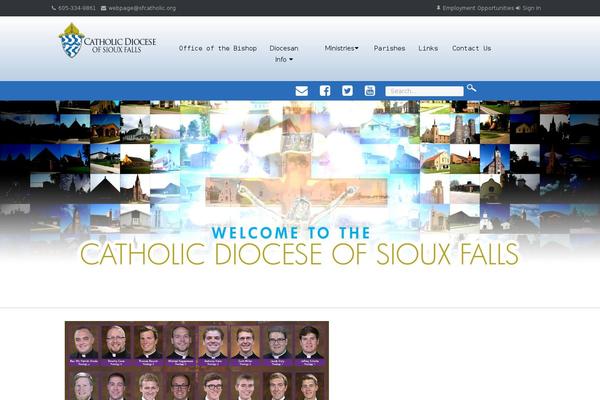This screenshot has width=600, height=400.
Task: Expand the Ministries dropdown menu
Action: tap(341, 48)
